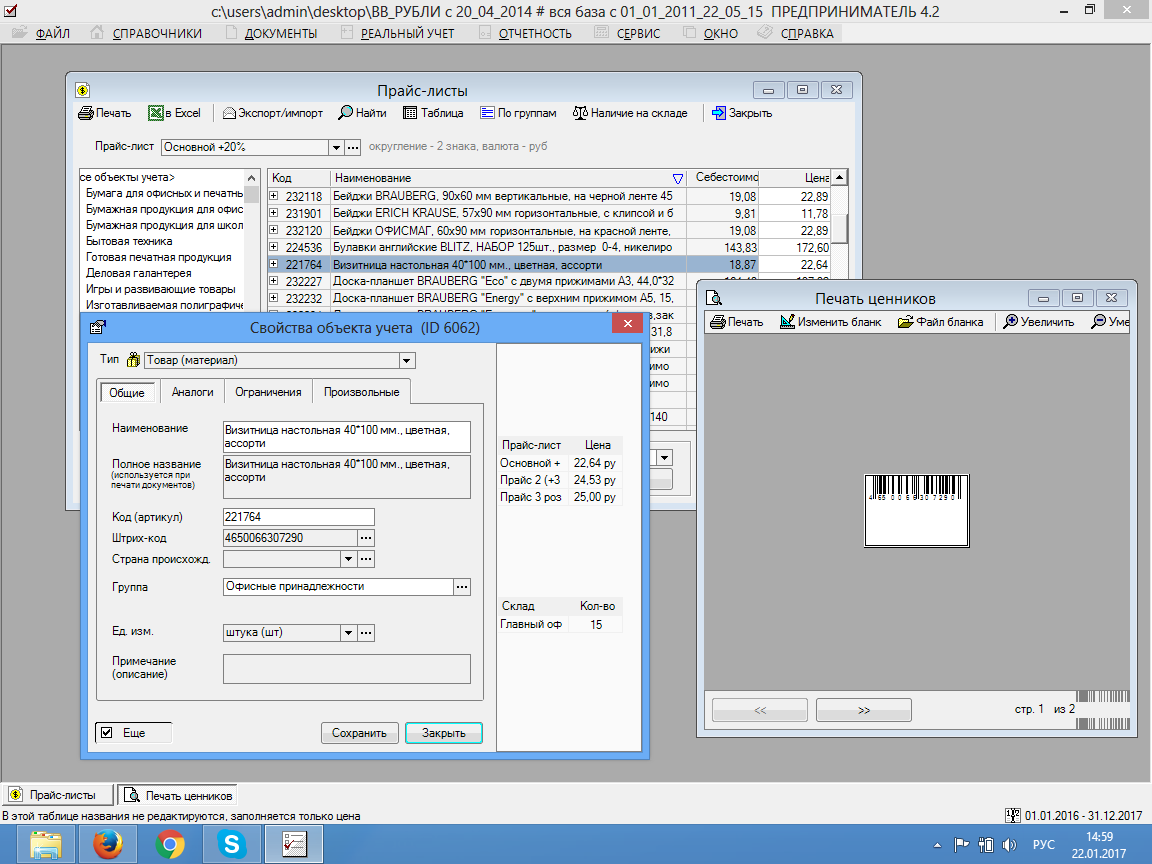
Task: Click Закрыть in Прайс-листы toolbar
Action: point(741,113)
